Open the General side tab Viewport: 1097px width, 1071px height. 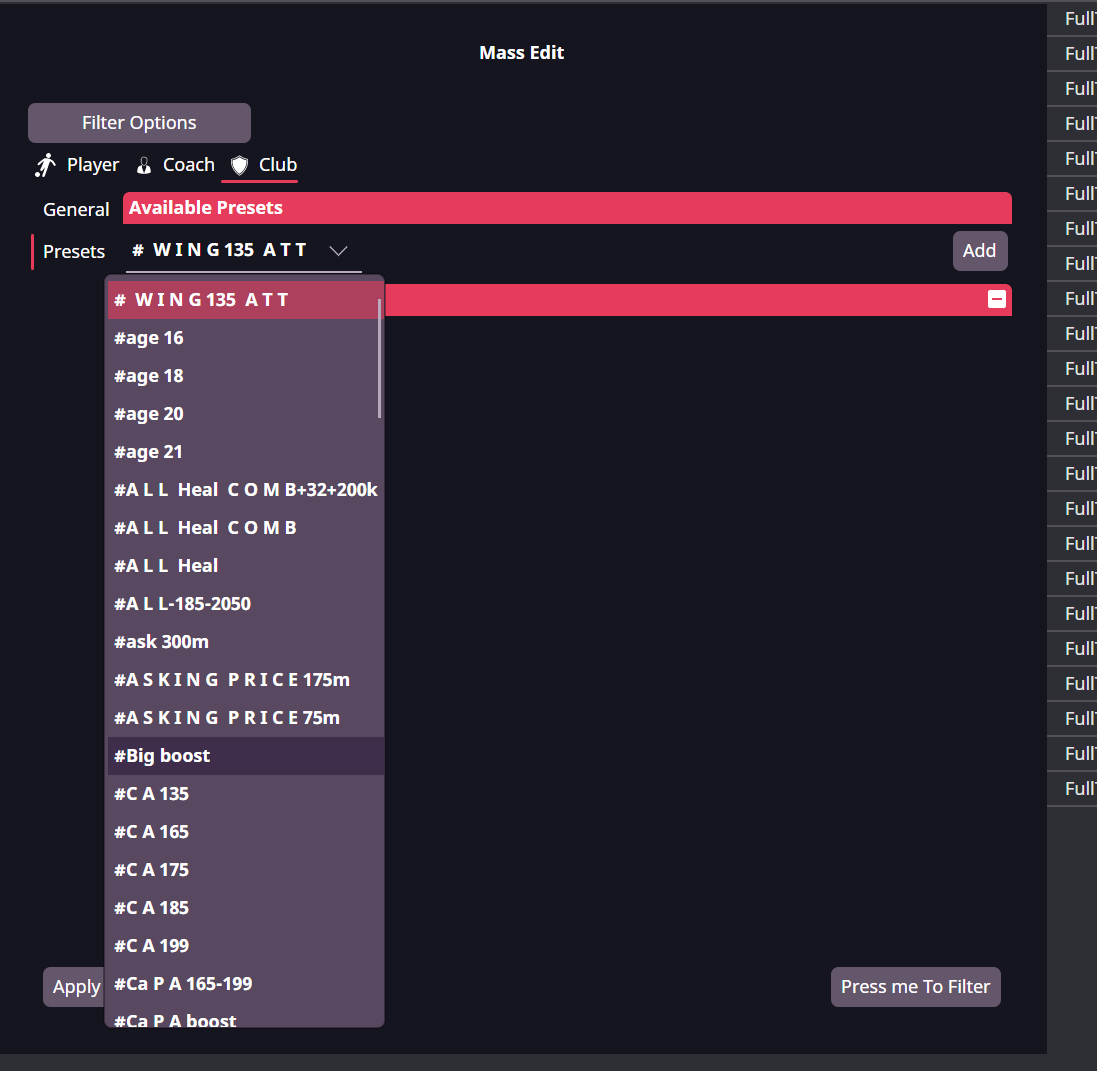(76, 209)
